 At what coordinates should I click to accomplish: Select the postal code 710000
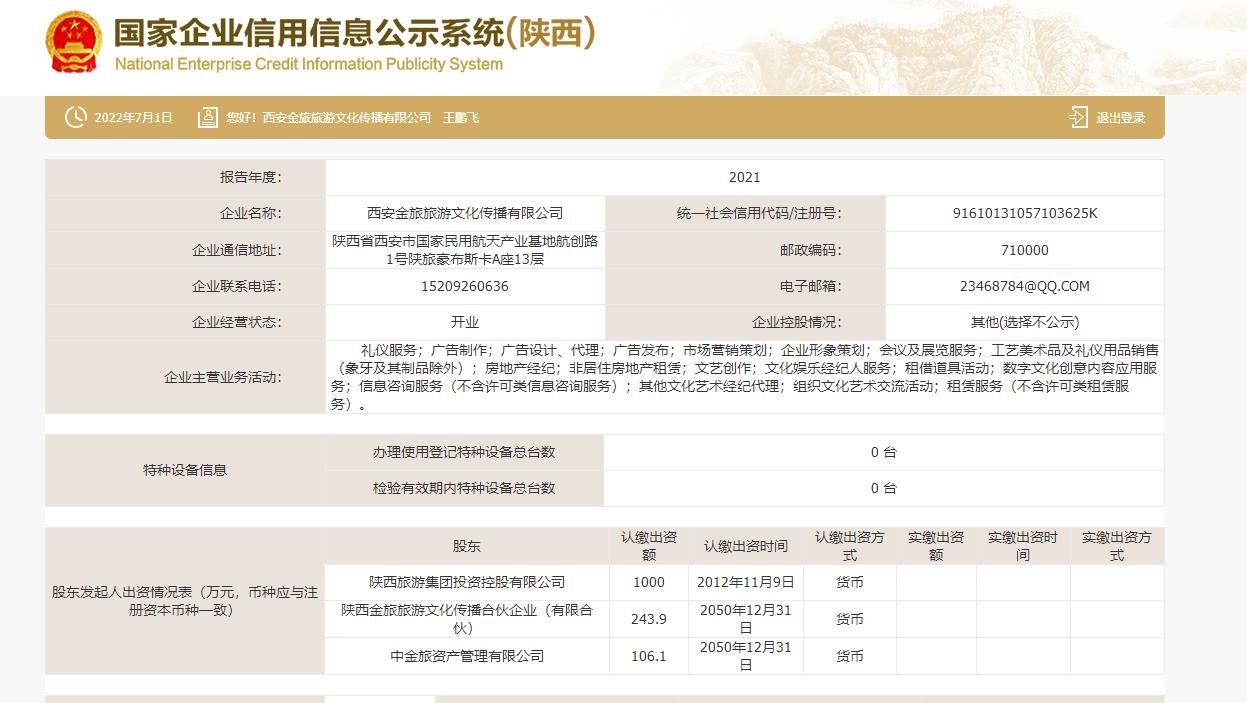click(1025, 250)
